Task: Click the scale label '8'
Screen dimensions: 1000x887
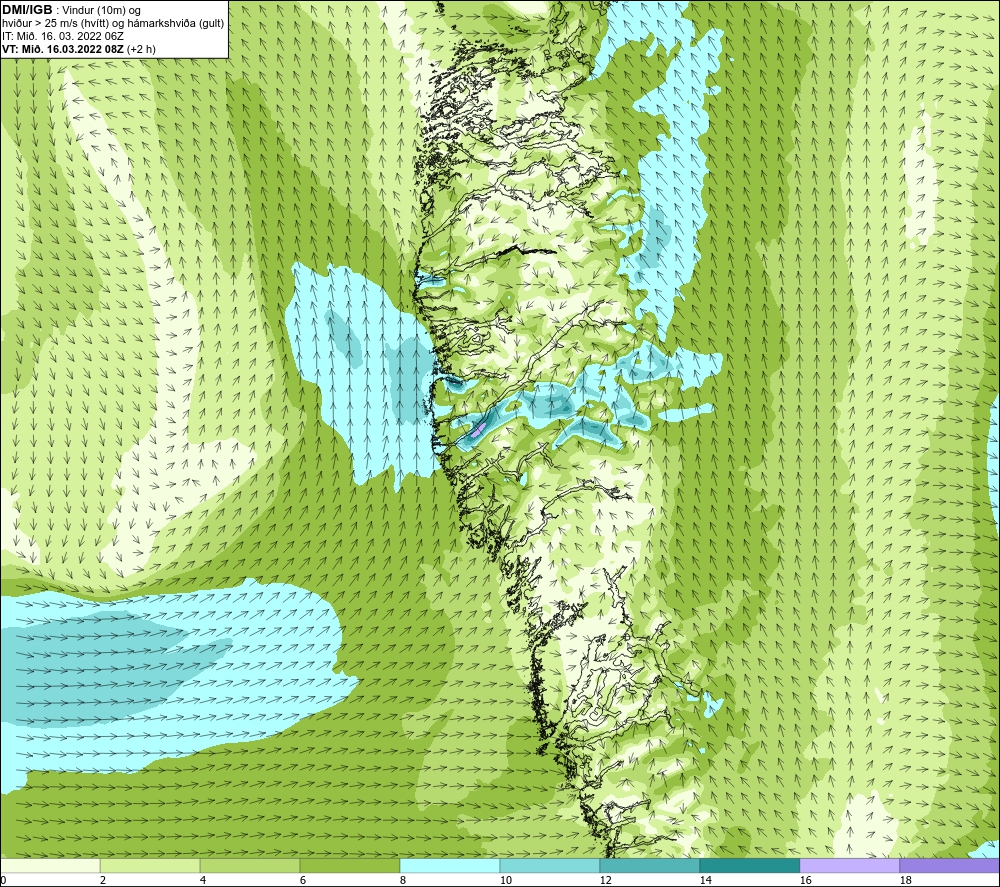Action: pos(403,881)
